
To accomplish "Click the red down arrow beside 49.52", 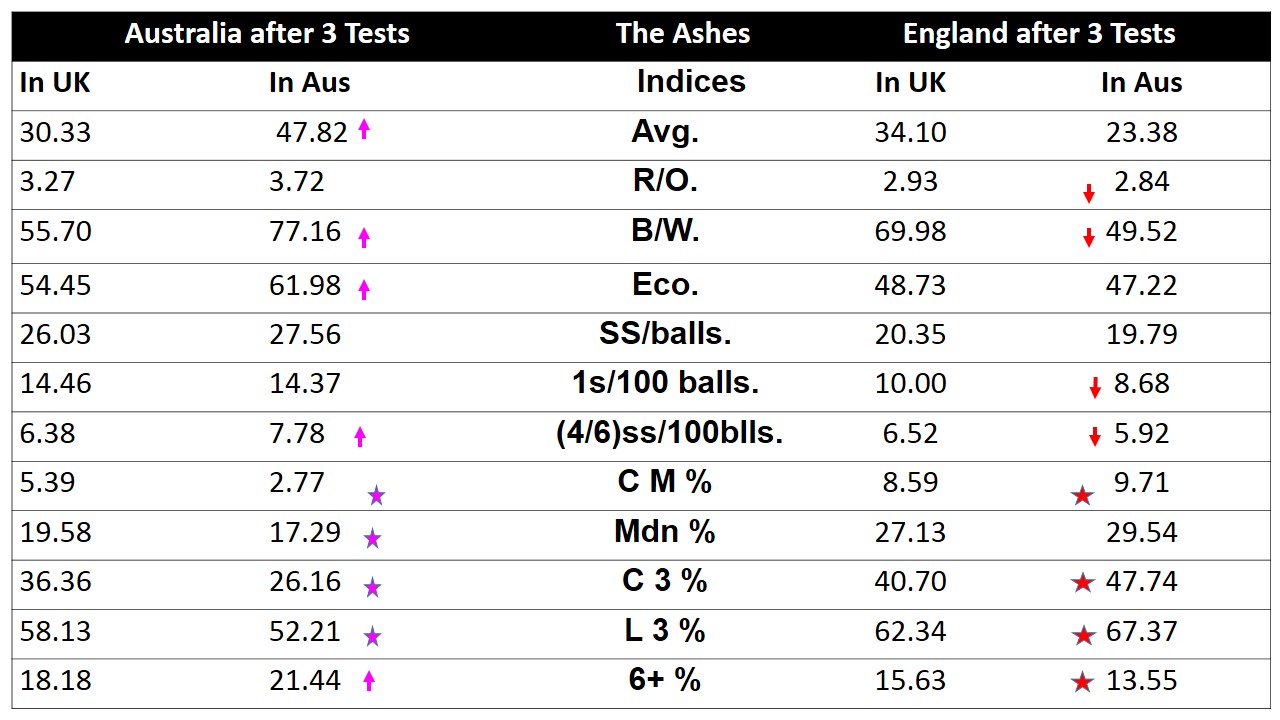I will [1089, 237].
